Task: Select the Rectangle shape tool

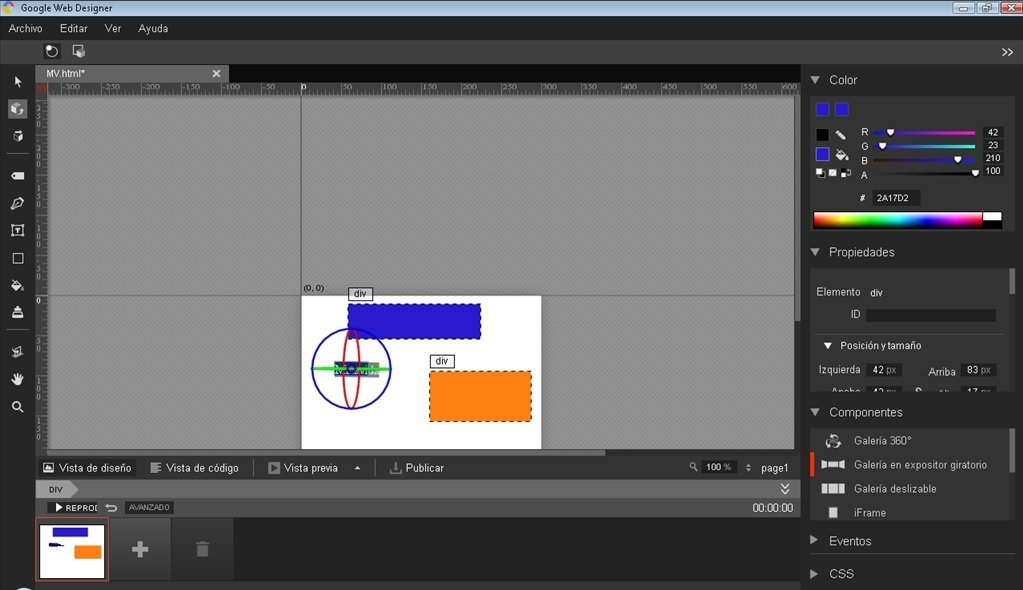Action: (x=18, y=258)
